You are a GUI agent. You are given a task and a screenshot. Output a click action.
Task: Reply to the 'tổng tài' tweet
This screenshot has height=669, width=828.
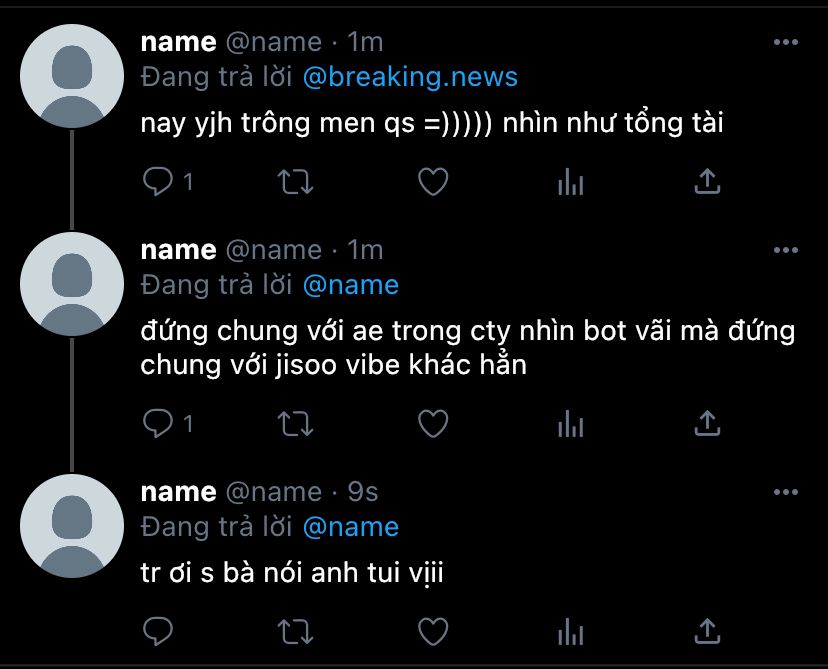click(158, 182)
